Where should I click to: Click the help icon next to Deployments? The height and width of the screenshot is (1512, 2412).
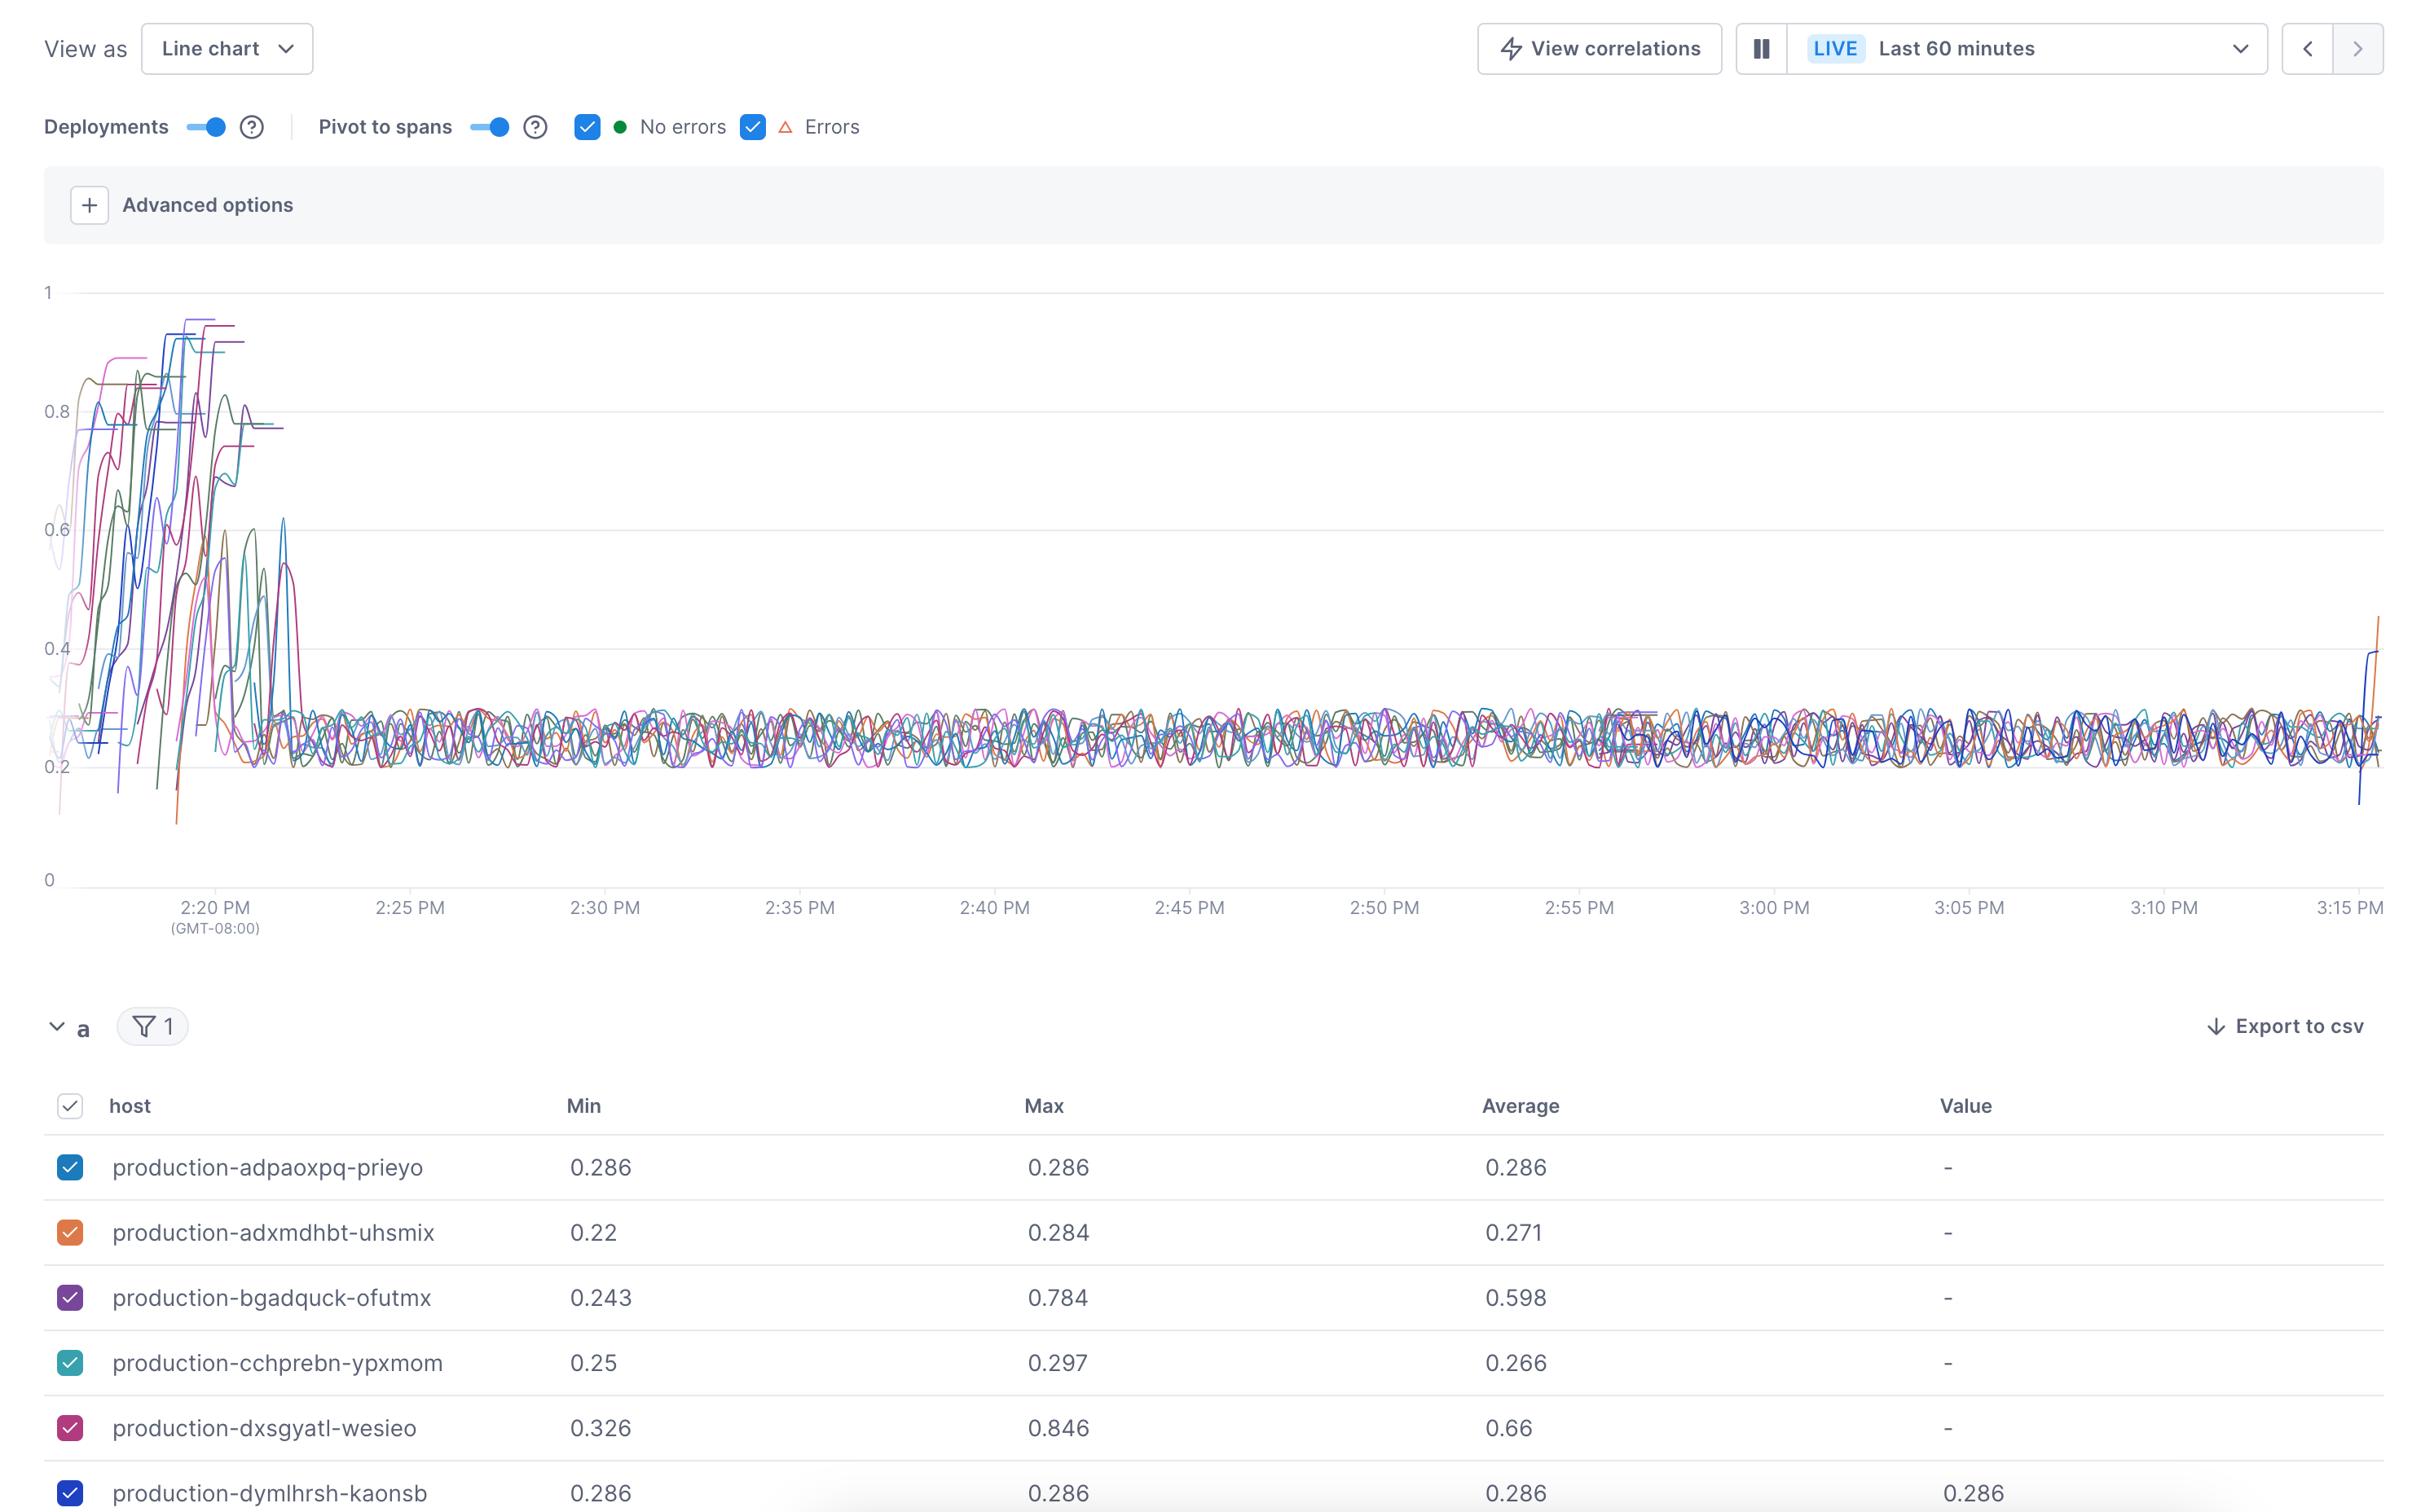(x=252, y=127)
